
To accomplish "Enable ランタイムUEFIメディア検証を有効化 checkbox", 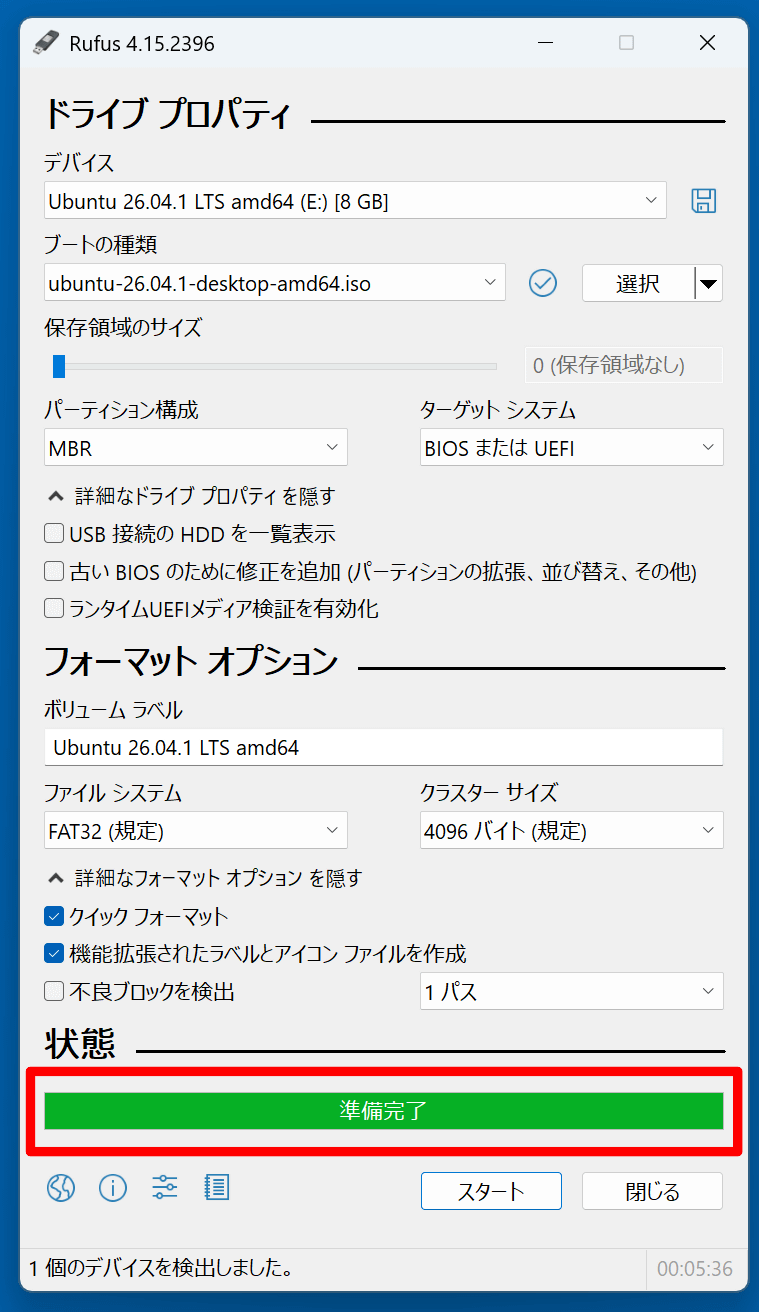I will tap(54, 609).
